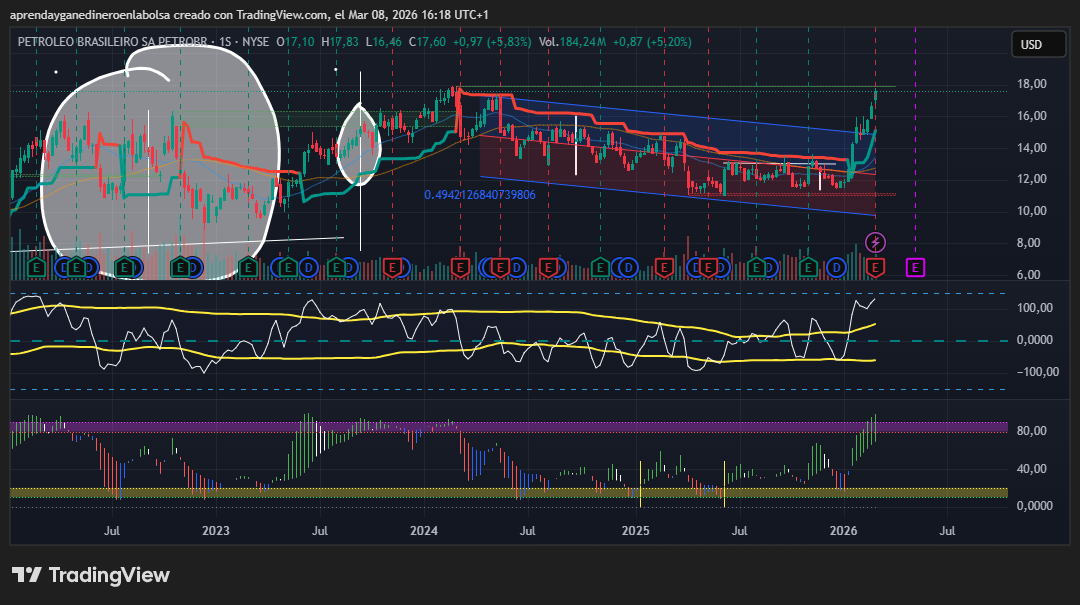Select the magenta upcoming earnings E marker
The image size is (1080, 605).
[915, 267]
